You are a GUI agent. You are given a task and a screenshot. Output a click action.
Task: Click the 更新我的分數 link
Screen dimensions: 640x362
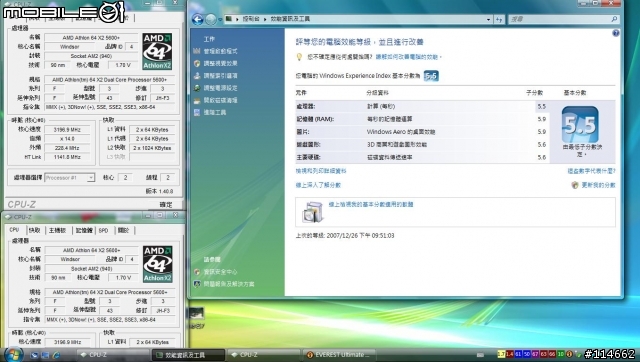(598, 185)
